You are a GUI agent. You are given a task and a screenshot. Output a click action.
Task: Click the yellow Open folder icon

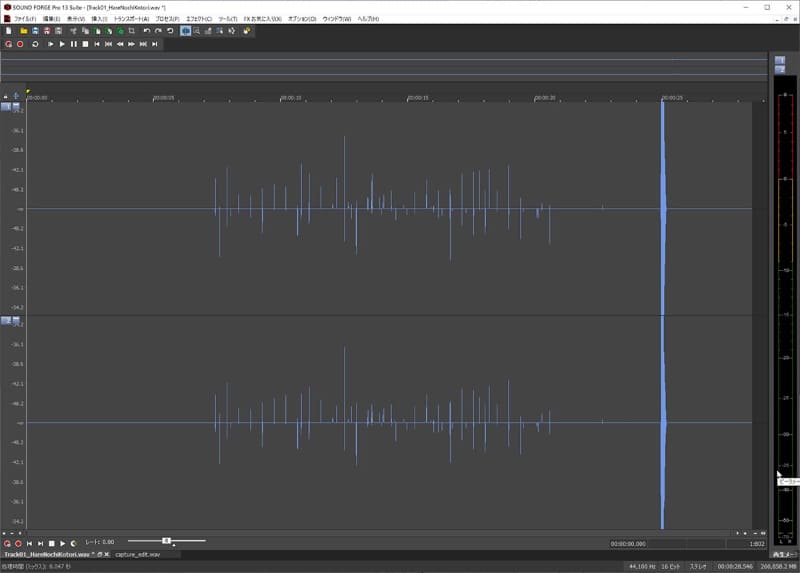(23, 31)
